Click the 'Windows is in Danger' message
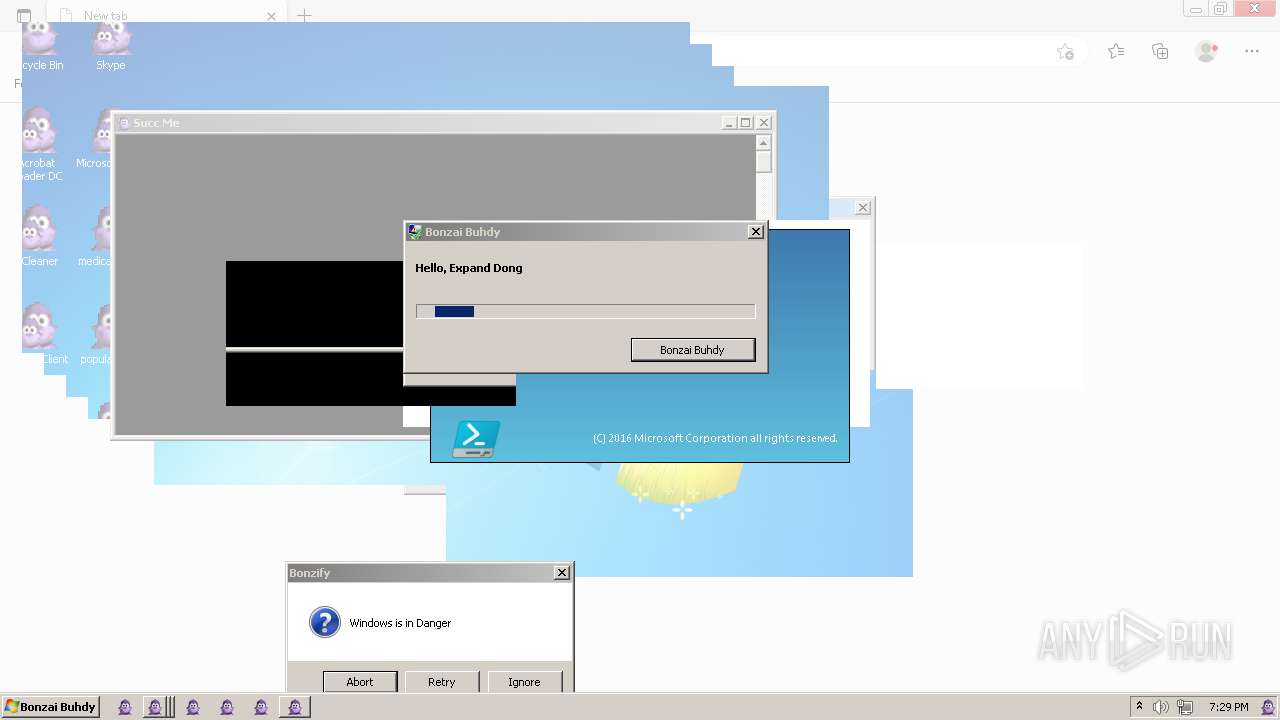Viewport: 1280px width, 720px height. point(400,623)
